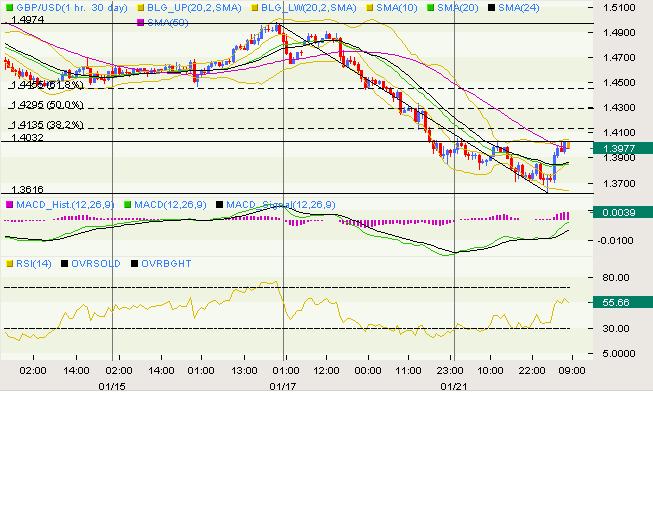The image size is (653, 512).
Task: Click the 01/17 date marker on time axis
Action: click(283, 384)
